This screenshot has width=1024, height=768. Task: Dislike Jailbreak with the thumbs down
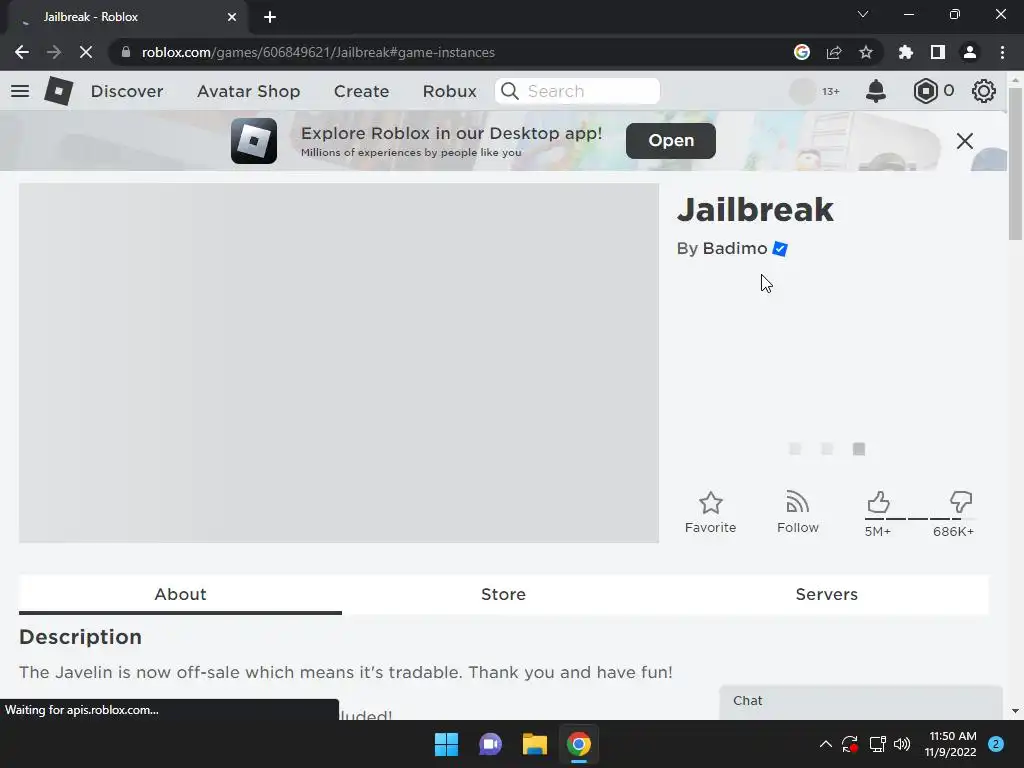point(961,502)
